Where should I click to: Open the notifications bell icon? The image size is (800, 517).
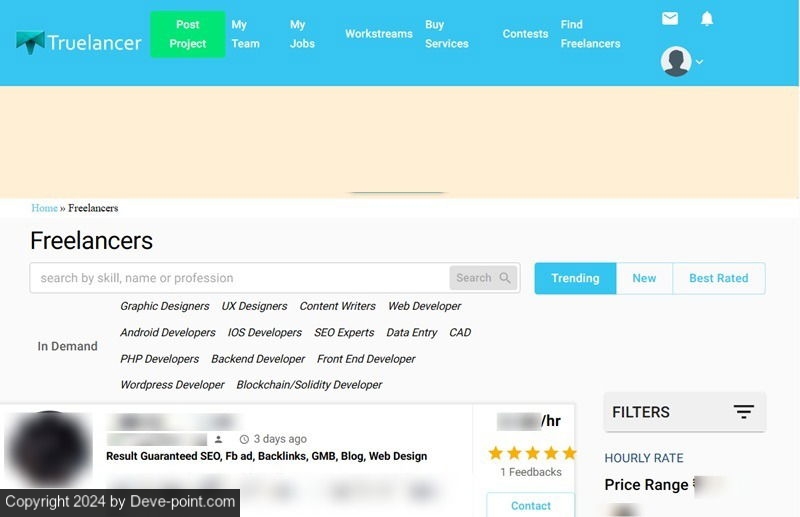[x=707, y=19]
